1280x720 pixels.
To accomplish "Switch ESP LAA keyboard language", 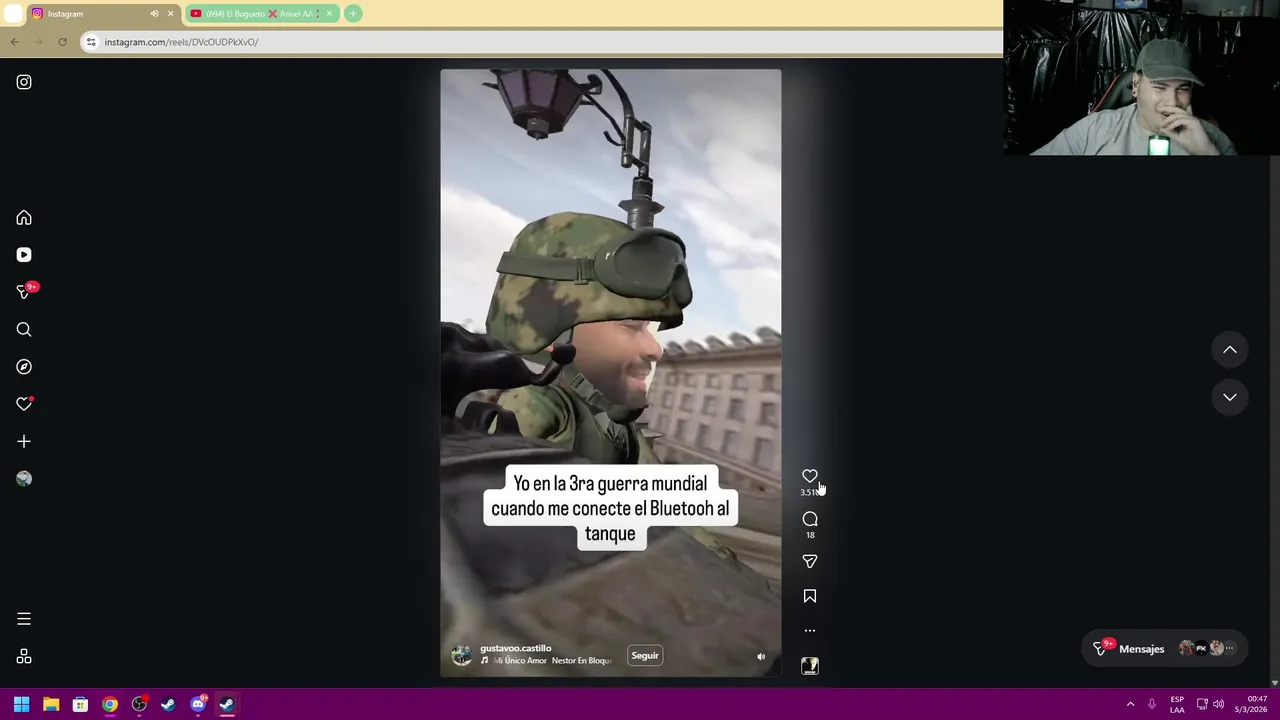I will pyautogui.click(x=1177, y=705).
